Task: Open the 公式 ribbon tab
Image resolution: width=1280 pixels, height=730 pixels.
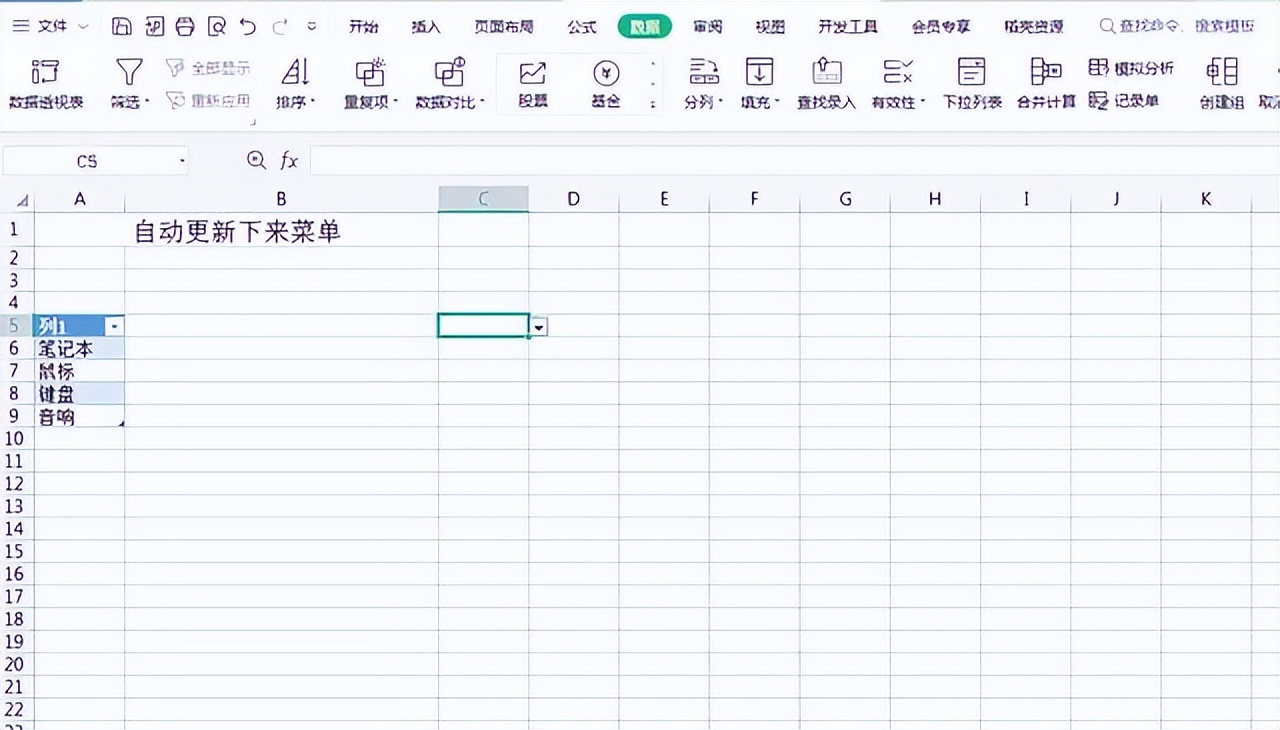Action: [582, 27]
